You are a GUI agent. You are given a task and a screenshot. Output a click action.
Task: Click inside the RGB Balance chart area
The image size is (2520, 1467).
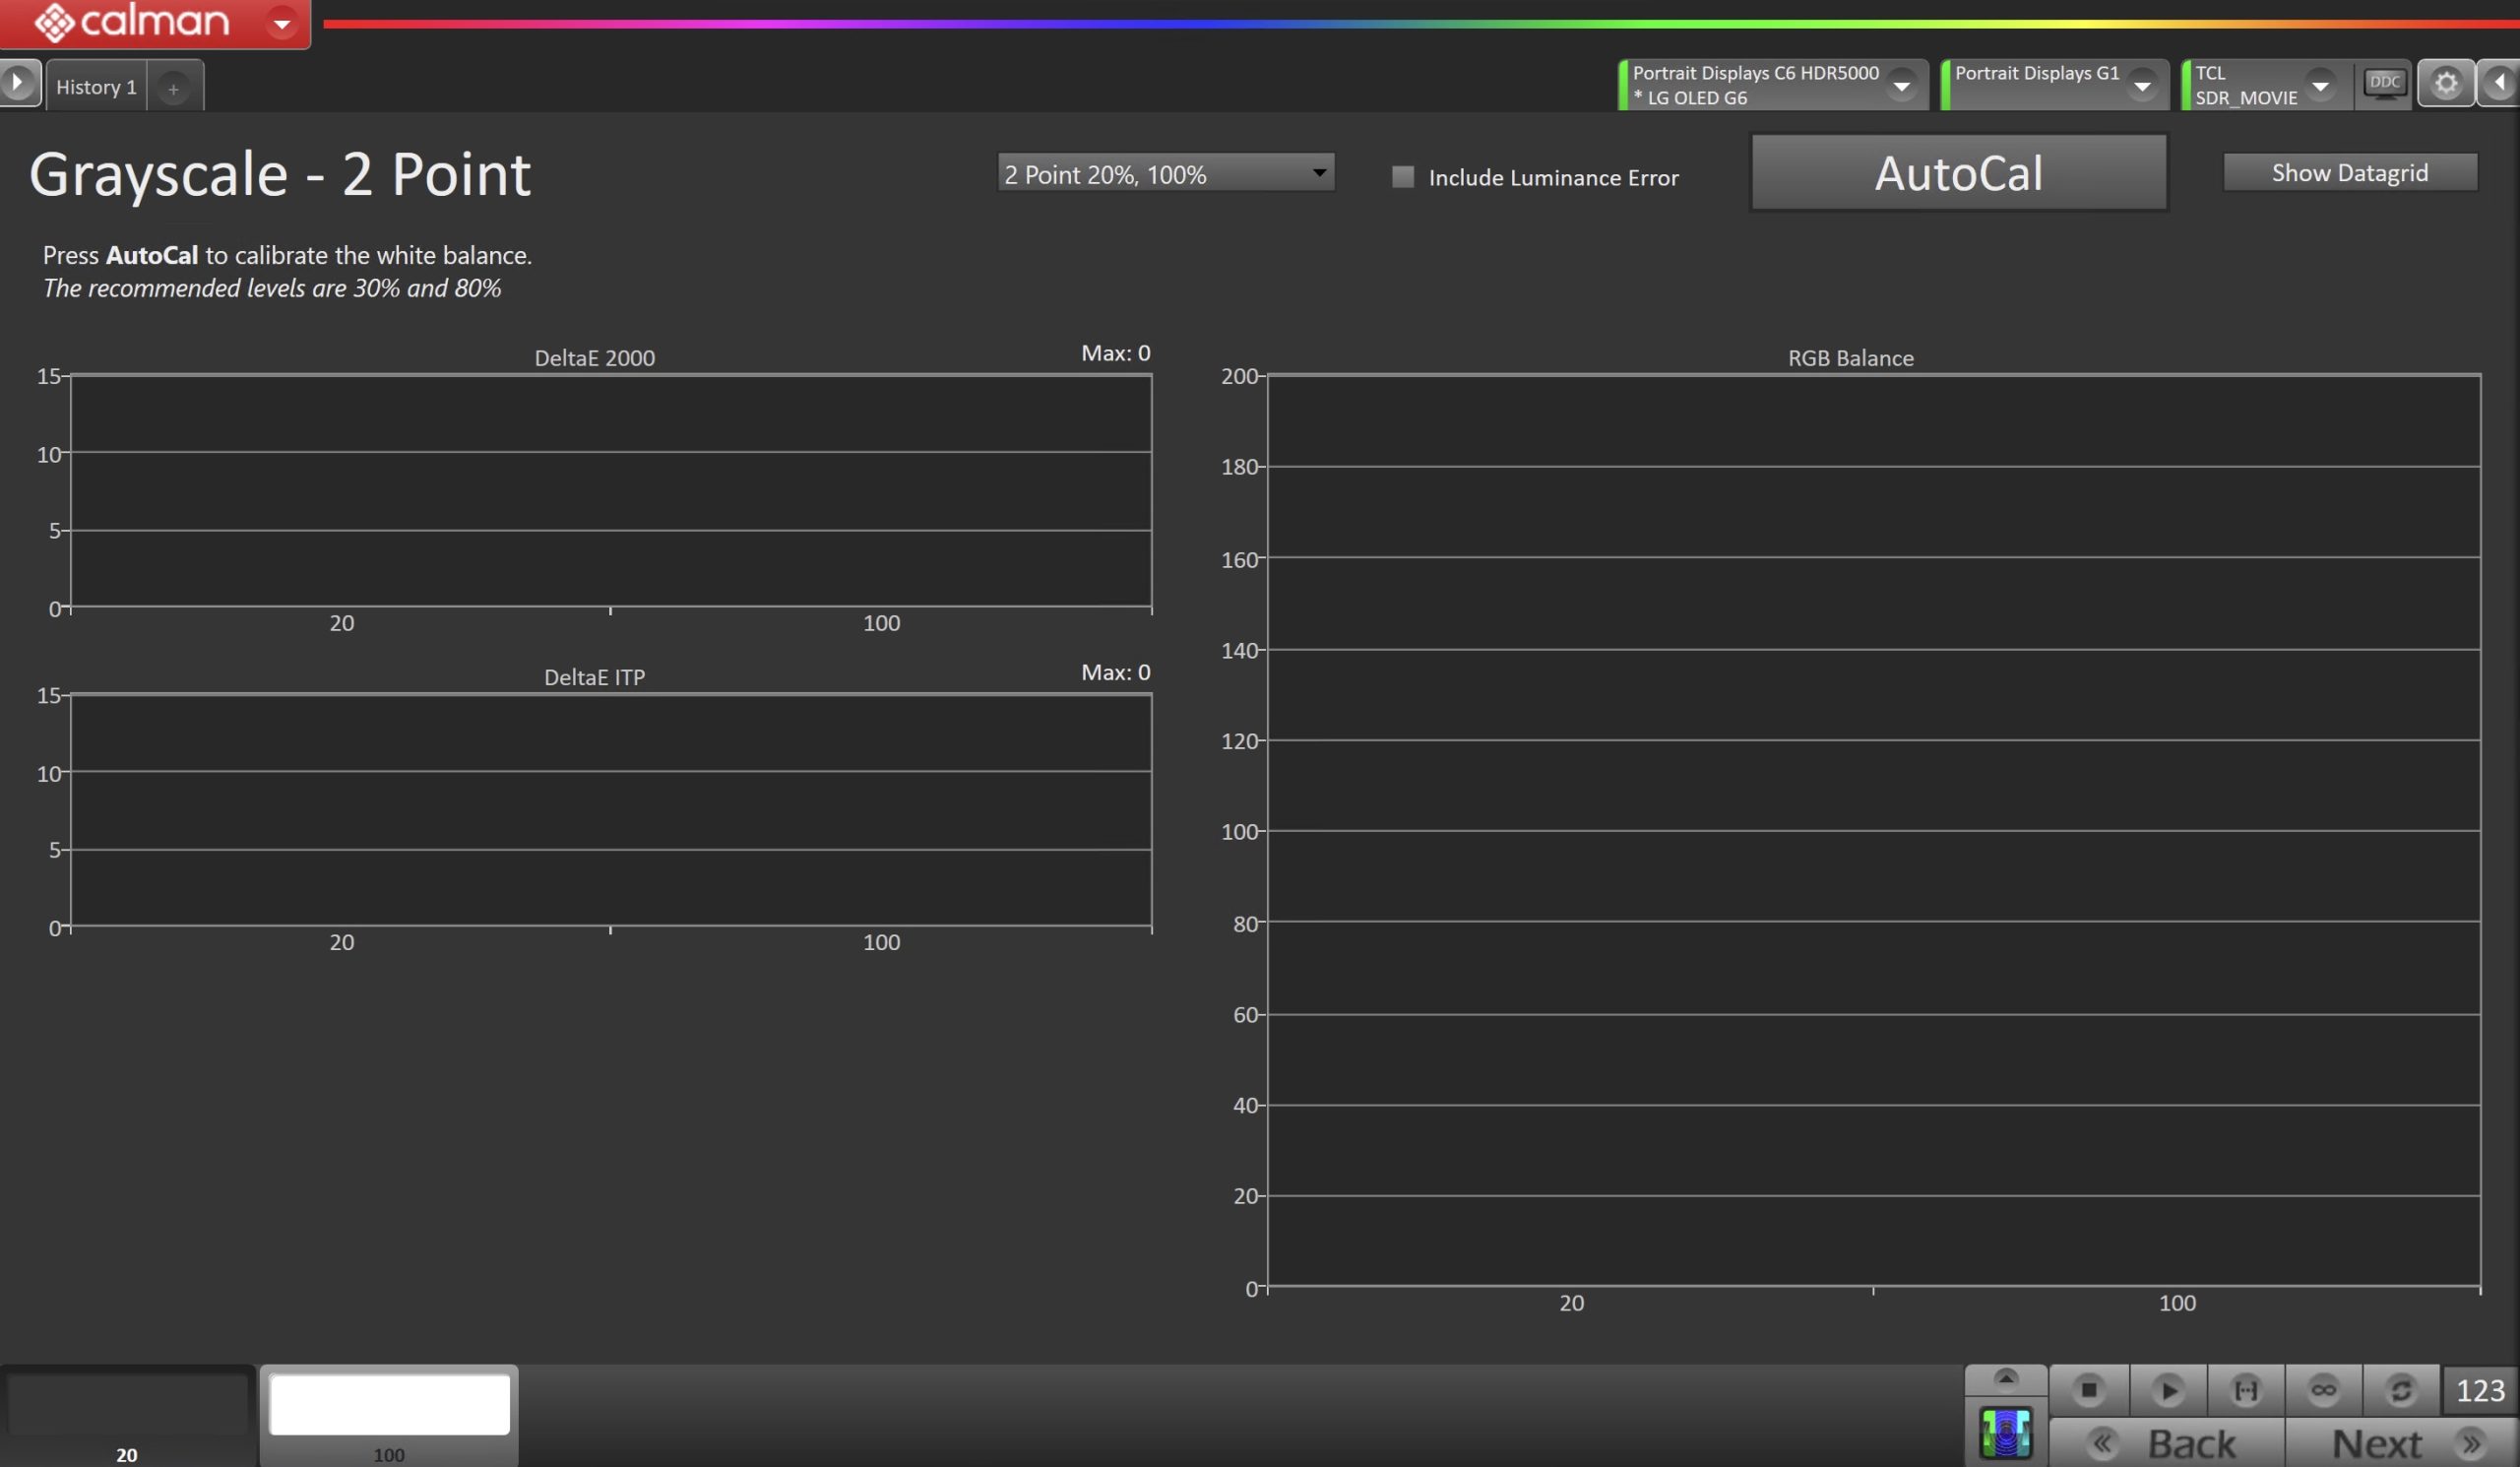pos(1874,830)
